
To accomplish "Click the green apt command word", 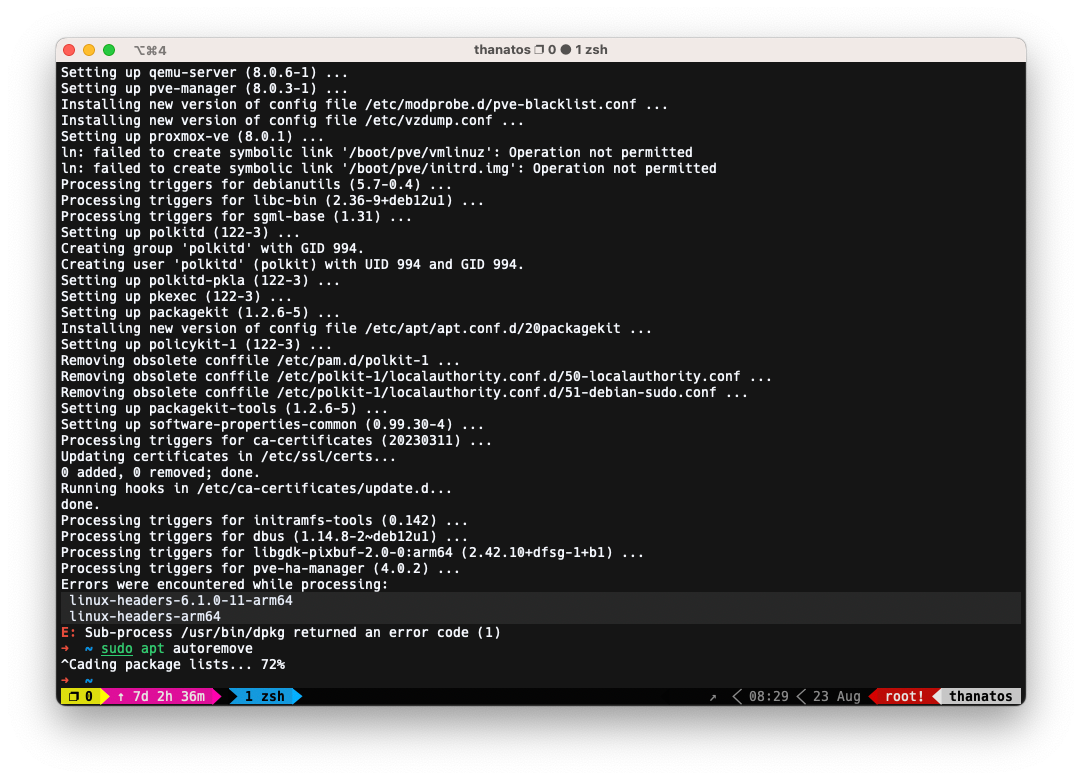I will [153, 648].
